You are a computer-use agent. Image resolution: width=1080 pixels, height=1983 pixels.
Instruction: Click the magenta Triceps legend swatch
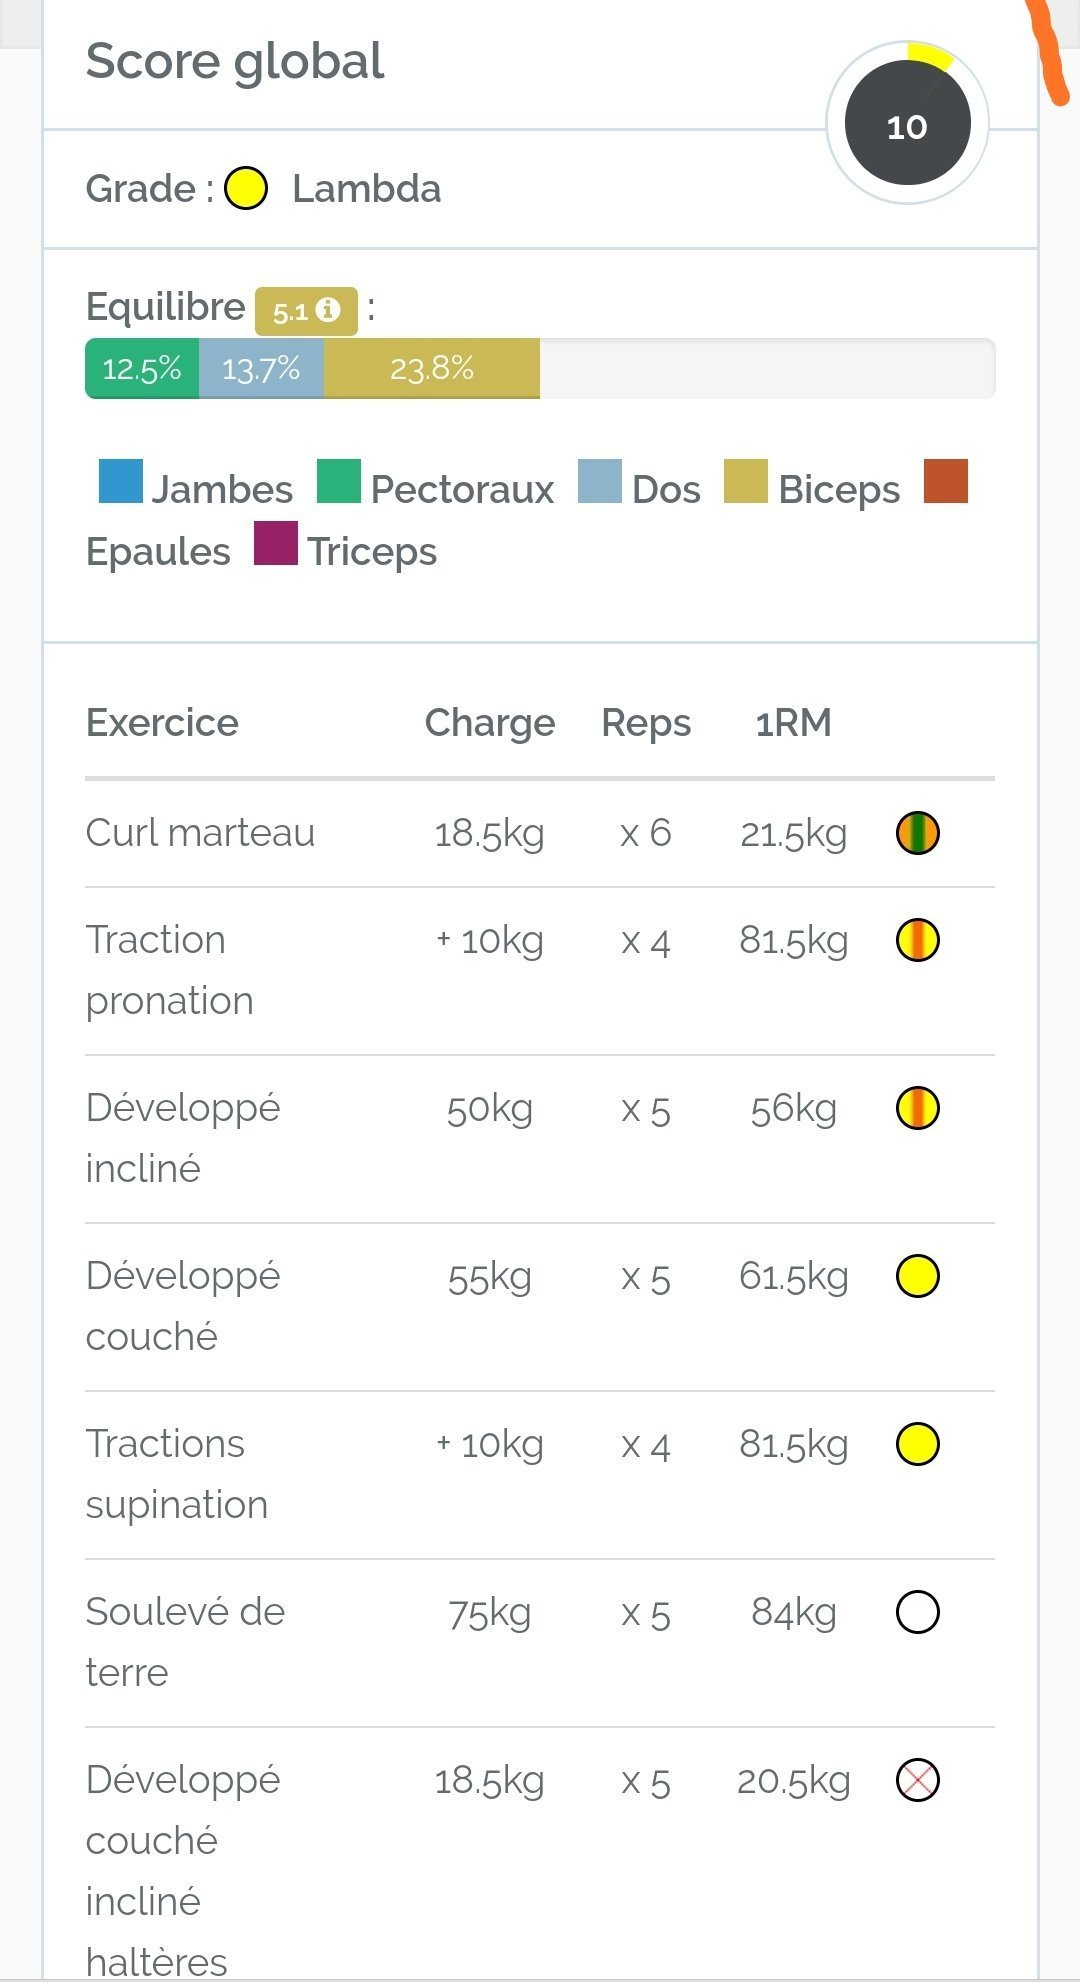(x=276, y=543)
